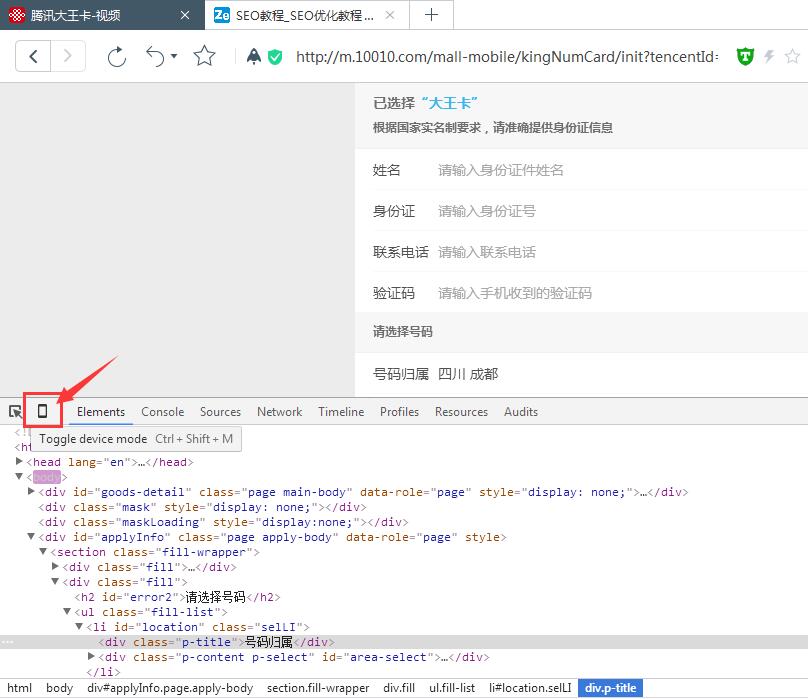The height and width of the screenshot is (699, 808).
Task: Click the browser forward arrow button
Action: pyautogui.click(x=67, y=56)
